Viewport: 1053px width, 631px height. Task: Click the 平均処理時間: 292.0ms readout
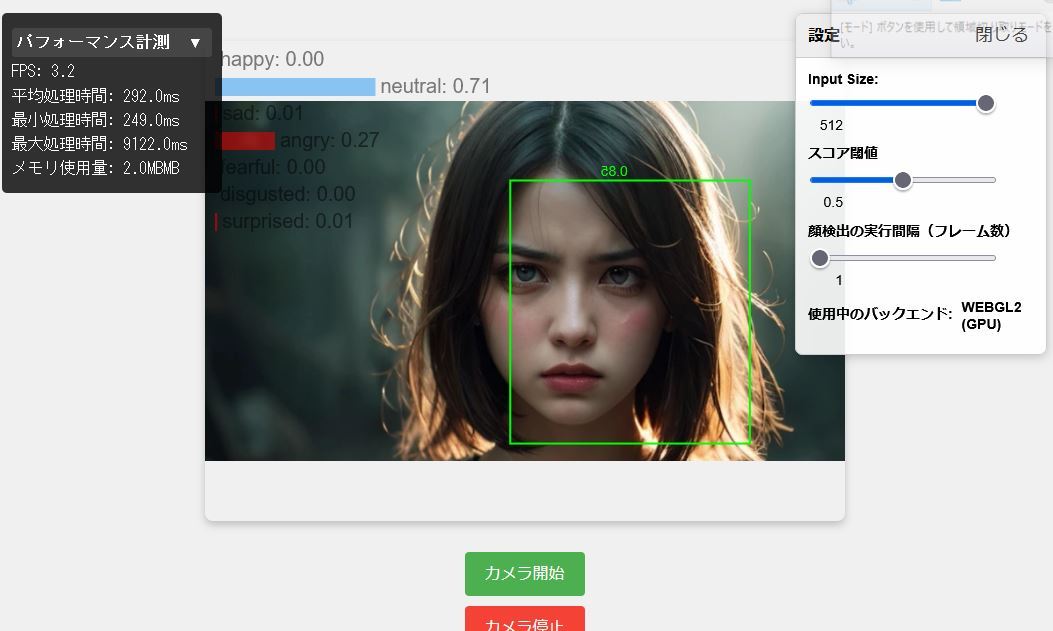[x=95, y=96]
